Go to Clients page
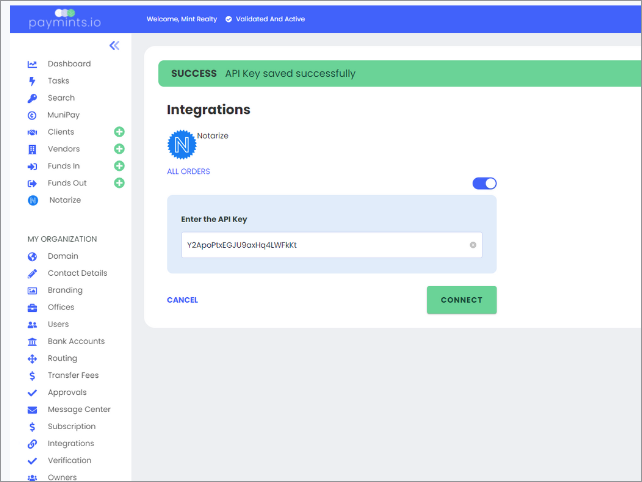The height and width of the screenshot is (482, 642). coord(61,132)
